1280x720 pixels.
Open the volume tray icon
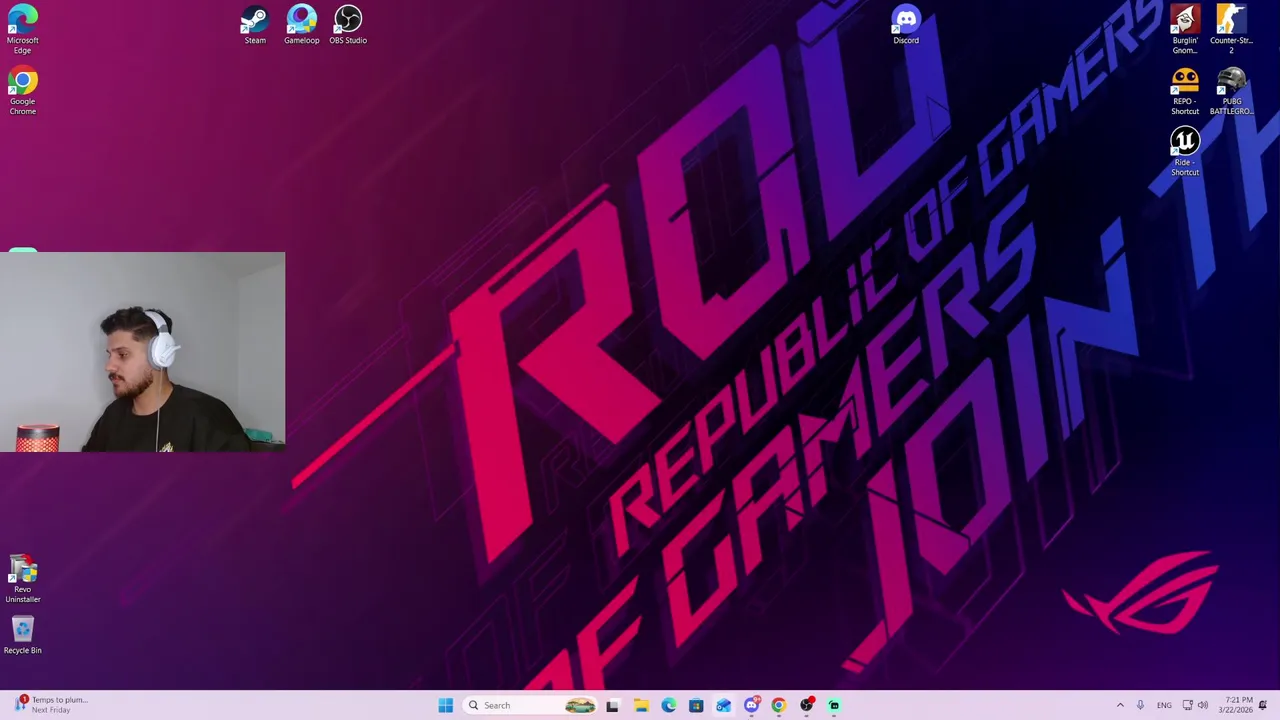(1202, 705)
